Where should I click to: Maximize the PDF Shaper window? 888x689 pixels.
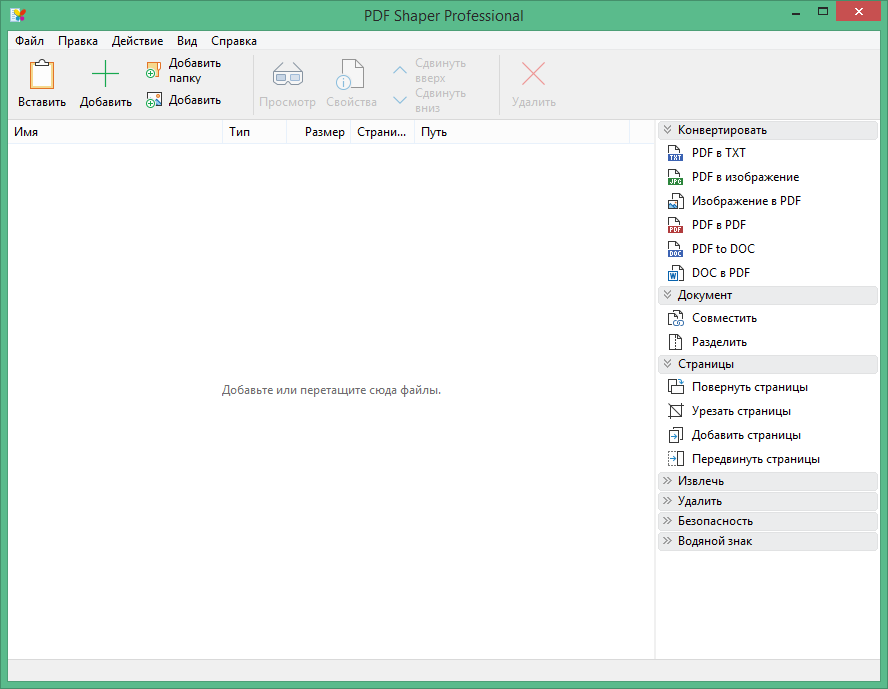tap(823, 12)
